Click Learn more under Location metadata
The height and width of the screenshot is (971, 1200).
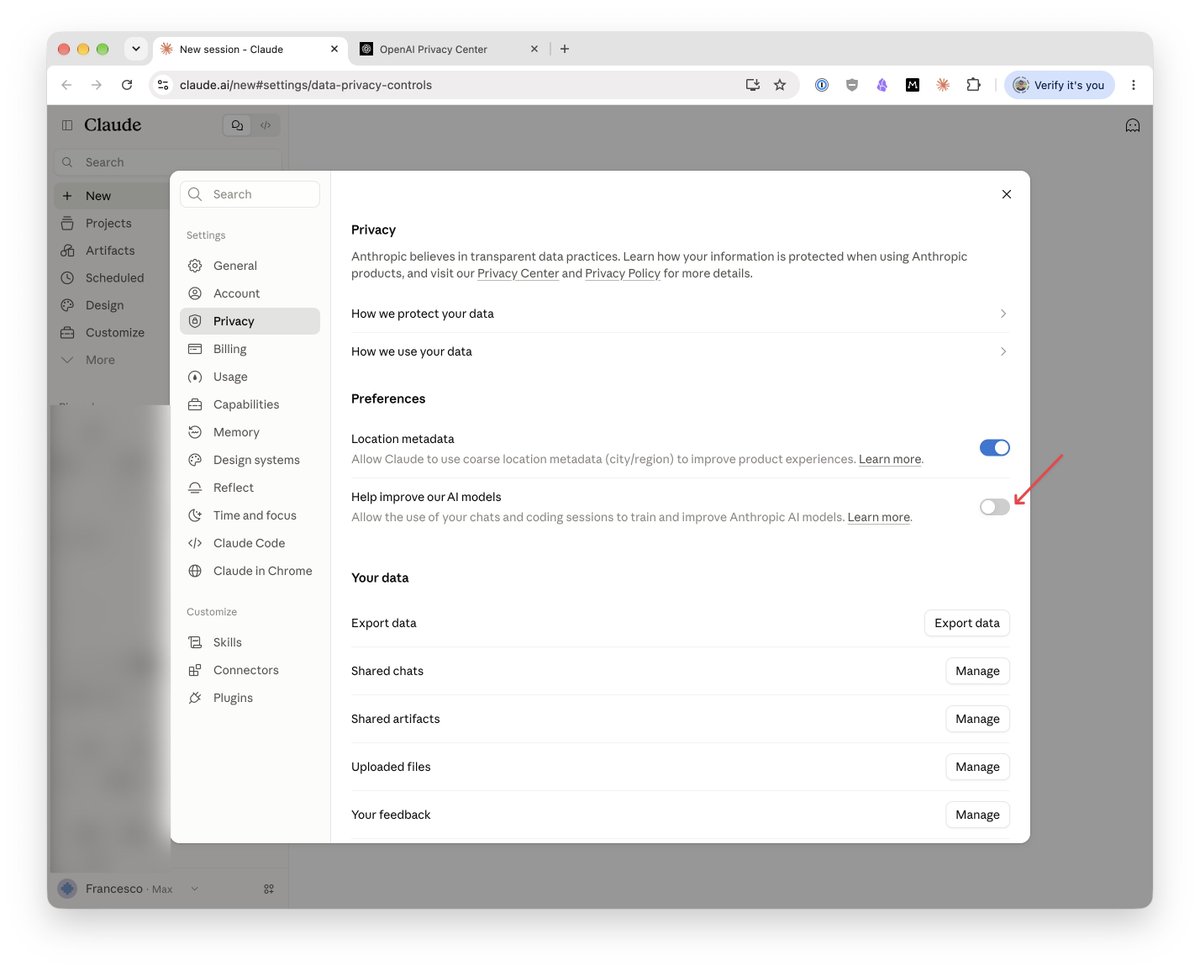890,459
